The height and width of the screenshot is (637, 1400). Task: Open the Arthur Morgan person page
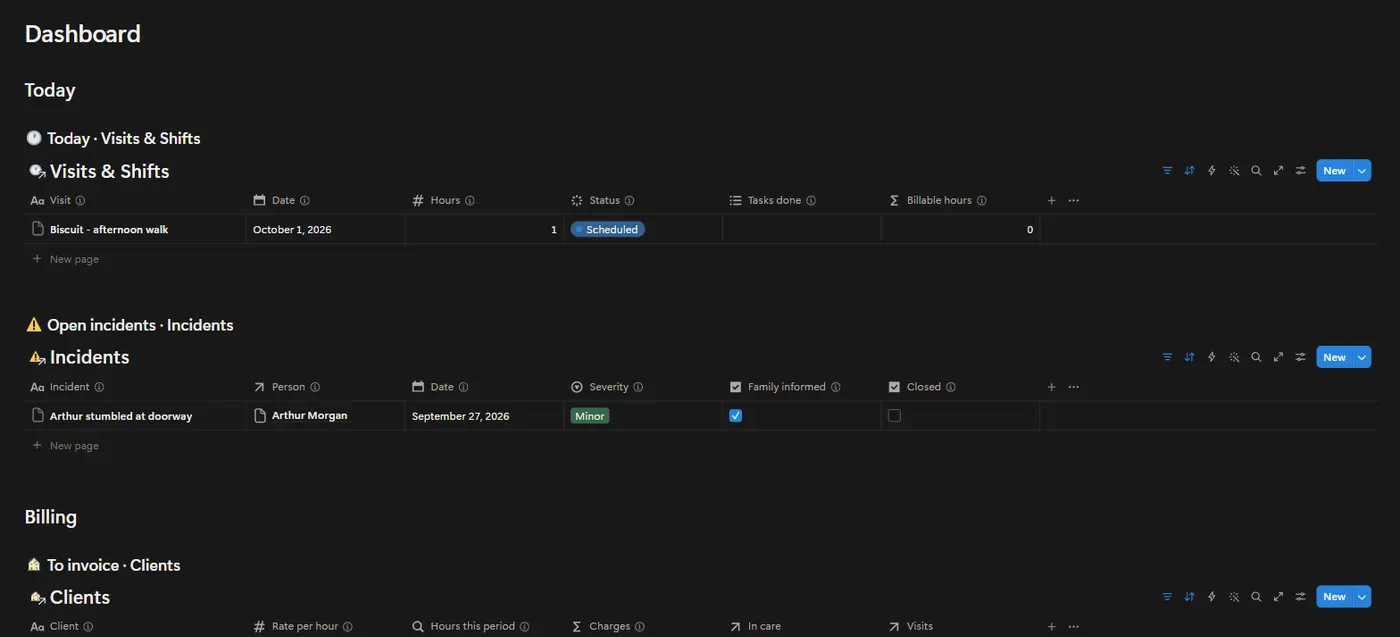click(x=301, y=415)
